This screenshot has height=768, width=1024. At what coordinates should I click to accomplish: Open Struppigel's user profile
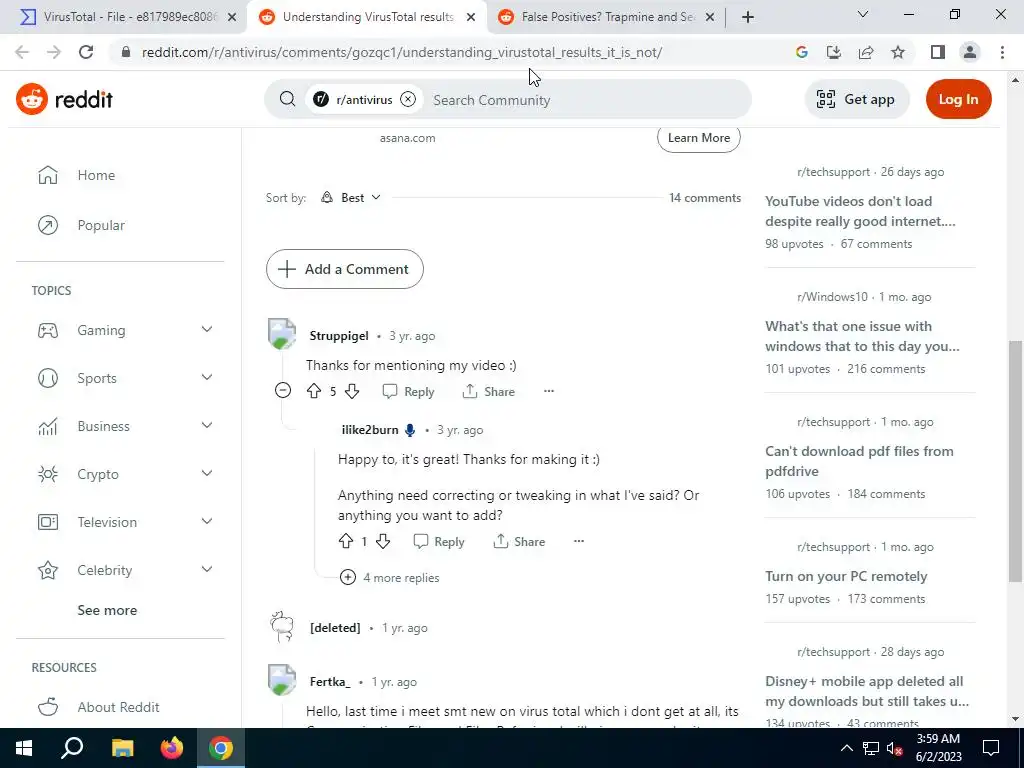(x=339, y=336)
